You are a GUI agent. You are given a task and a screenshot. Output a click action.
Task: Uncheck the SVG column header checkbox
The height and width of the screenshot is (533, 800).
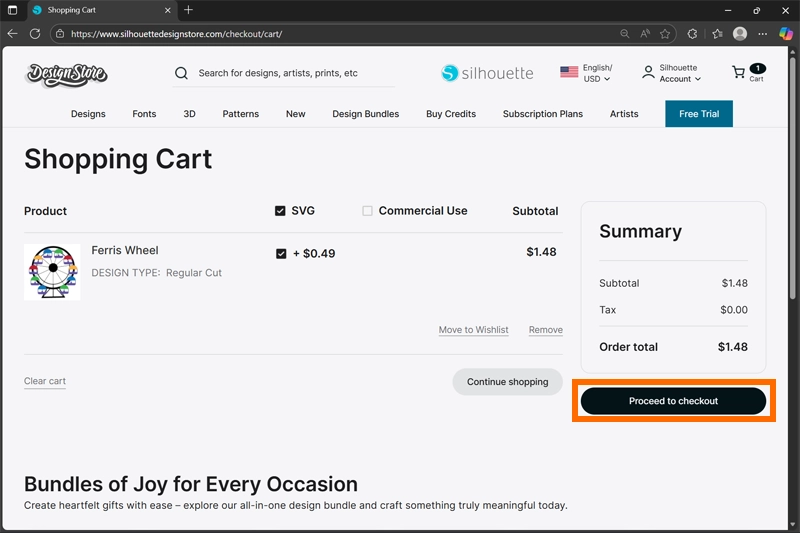[x=280, y=211]
